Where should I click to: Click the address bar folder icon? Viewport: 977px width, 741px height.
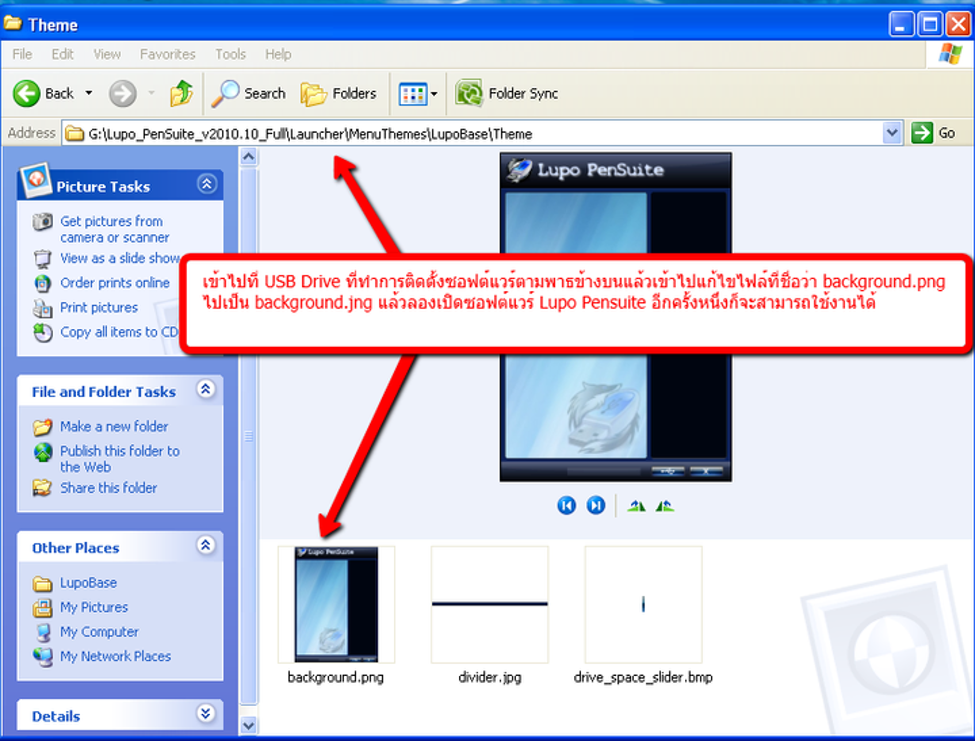coord(75,133)
